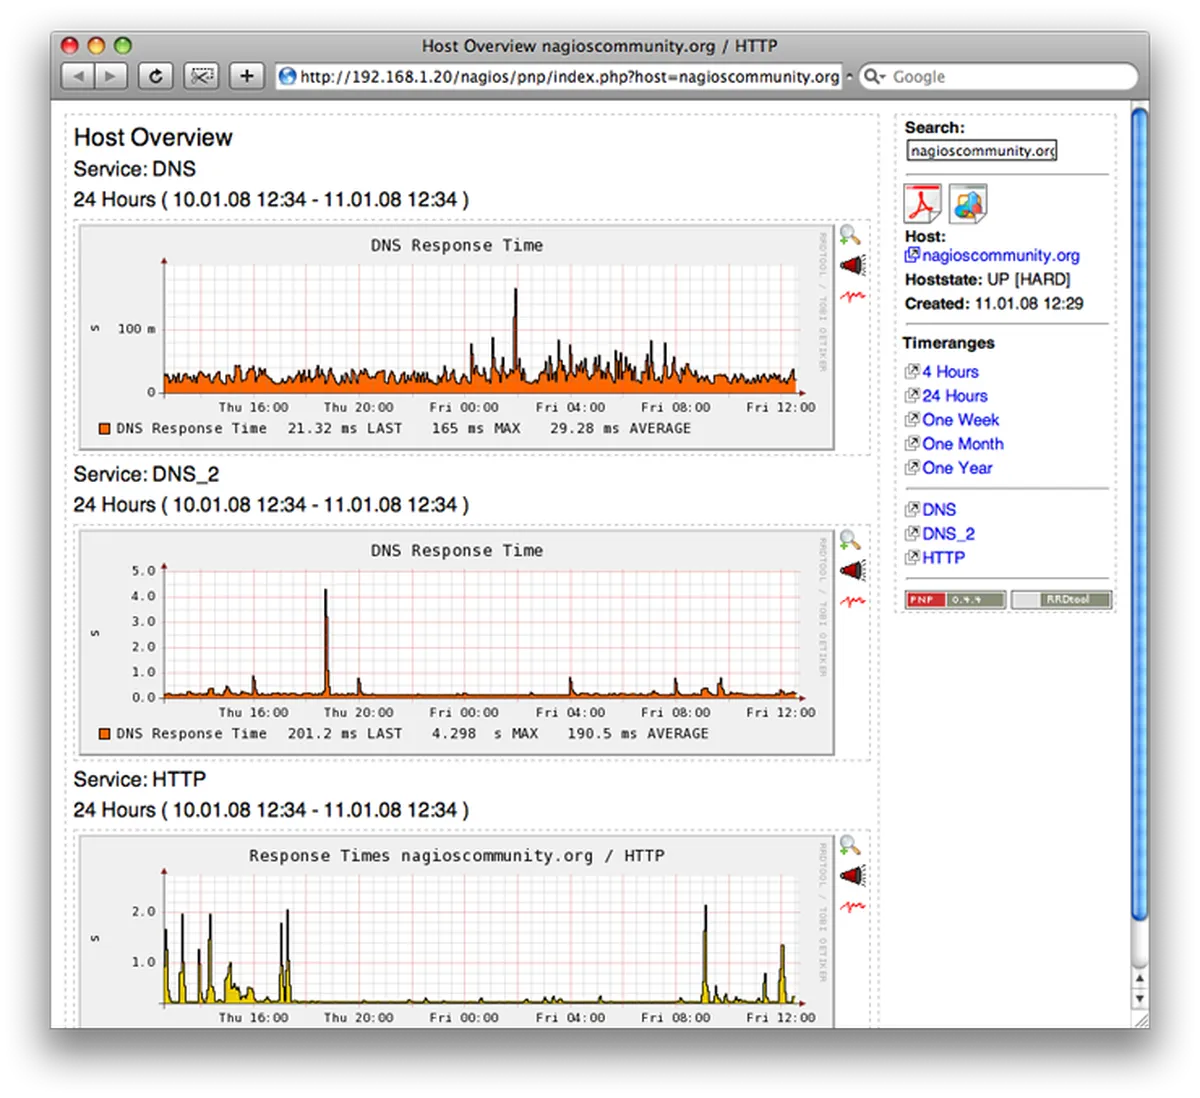Image resolution: width=1200 pixels, height=1098 pixels.
Task: Open the nagioscommunity.org host link
Action: click(1000, 256)
